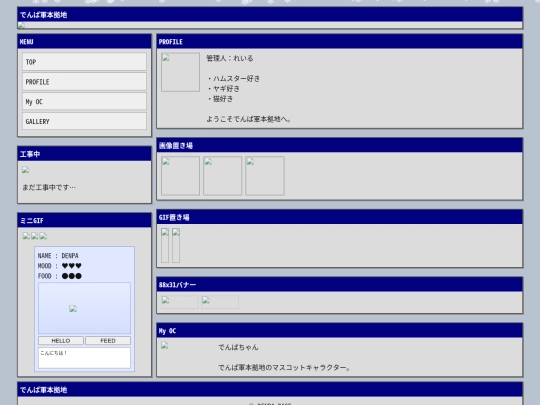Click the footer でんぱ軍本拠地 heading
Screen dimensions: 540x405
point(43,390)
